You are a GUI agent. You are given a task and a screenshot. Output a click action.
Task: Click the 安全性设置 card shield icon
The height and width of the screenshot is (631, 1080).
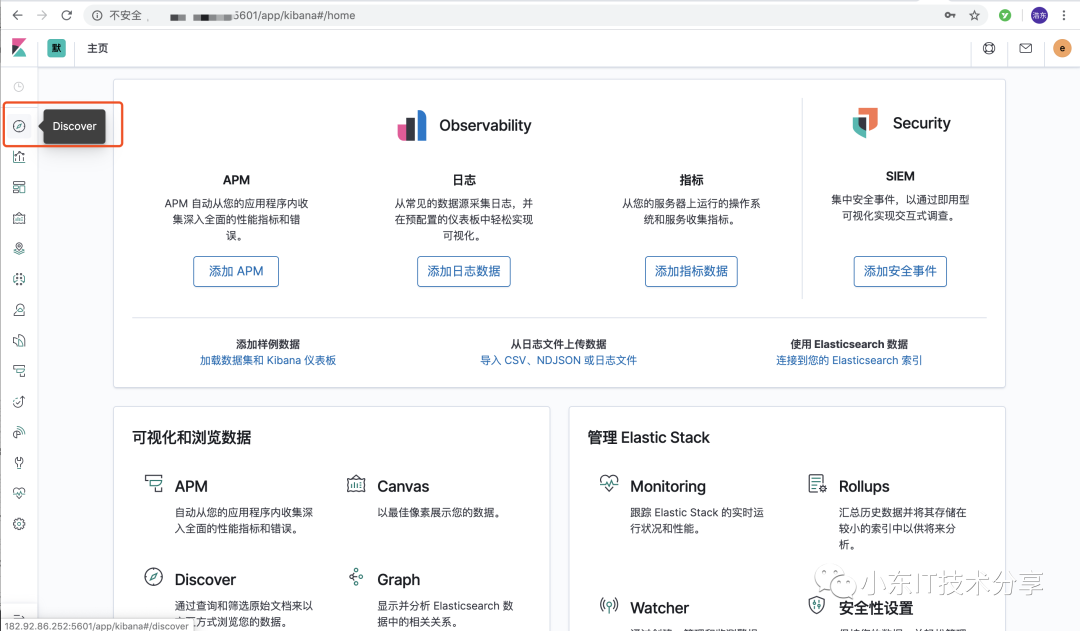click(817, 605)
